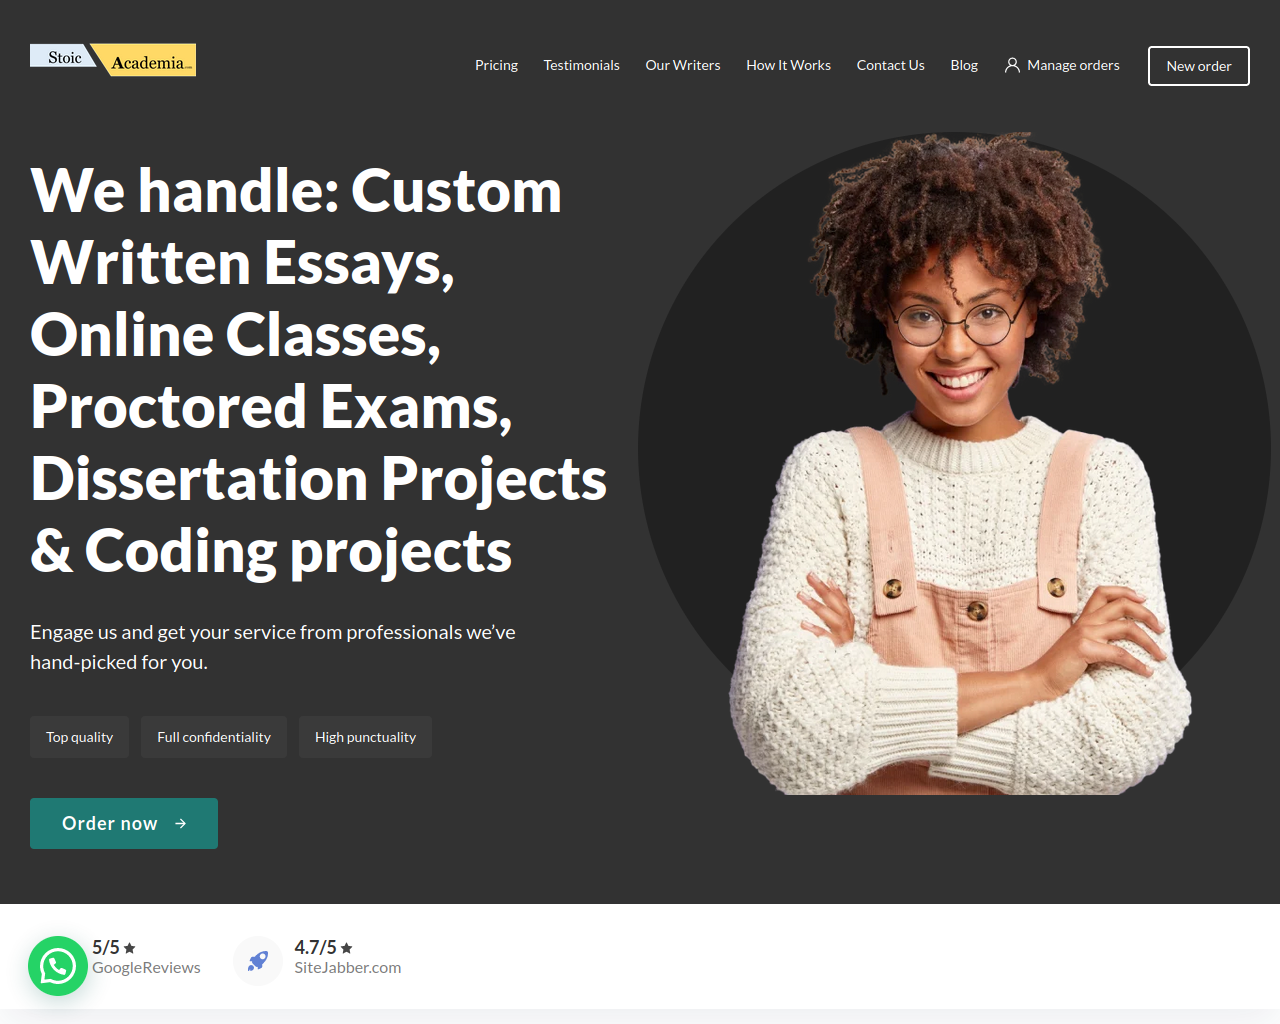Click the SiteJabber rocket icon
1280x1024 pixels.
tap(258, 961)
